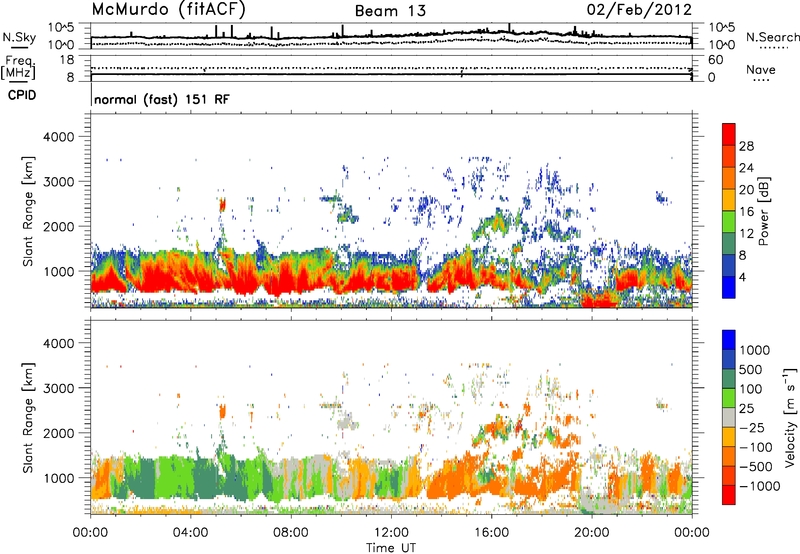Image resolution: width=800 pixels, height=554 pixels.
Task: Click the 12:00 time axis label
Action: (x=391, y=533)
